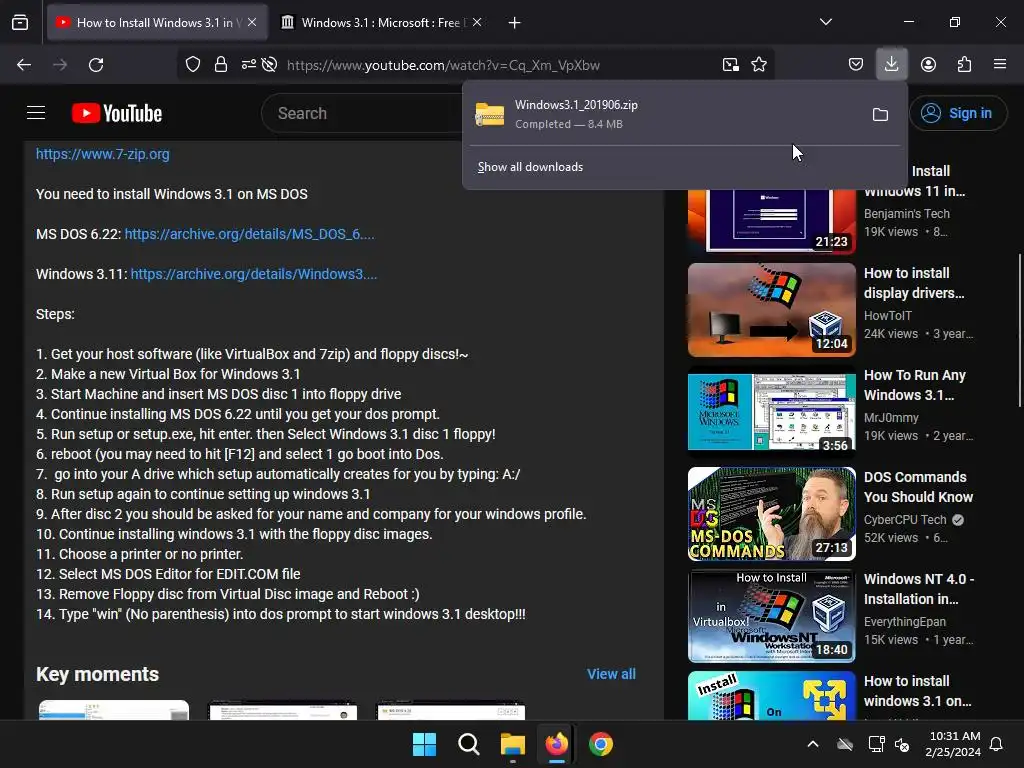Open MS DOS 6.22 archive.org link
Image resolution: width=1024 pixels, height=768 pixels.
pyautogui.click(x=249, y=234)
